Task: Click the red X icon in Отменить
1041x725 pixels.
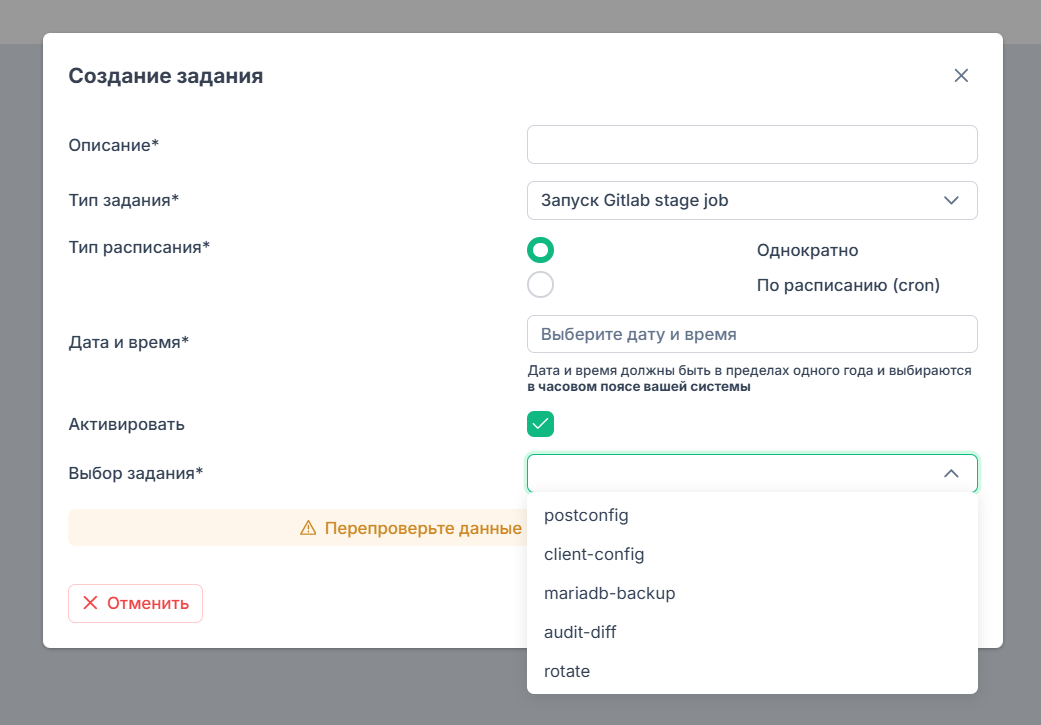Action: tap(90, 603)
